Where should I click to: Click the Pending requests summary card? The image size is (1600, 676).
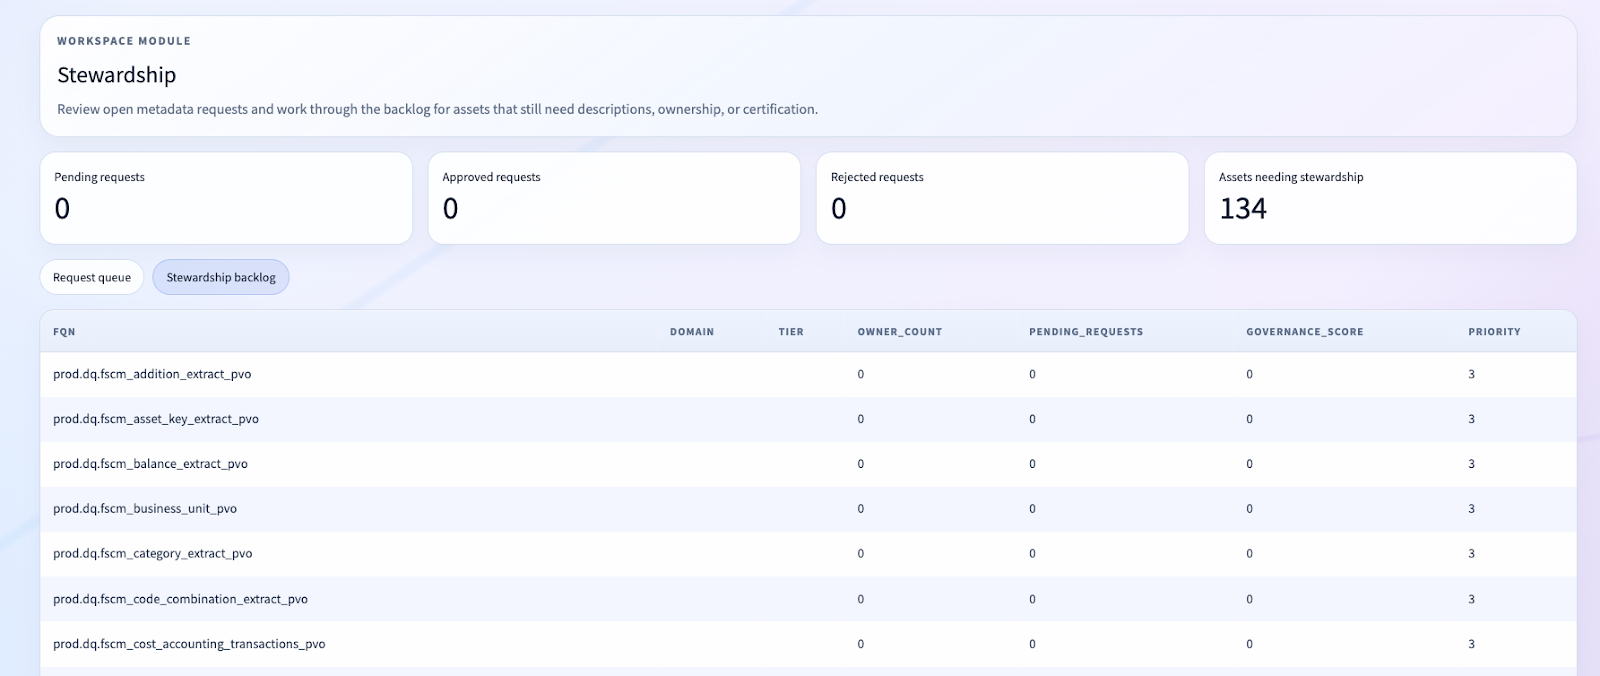(226, 198)
